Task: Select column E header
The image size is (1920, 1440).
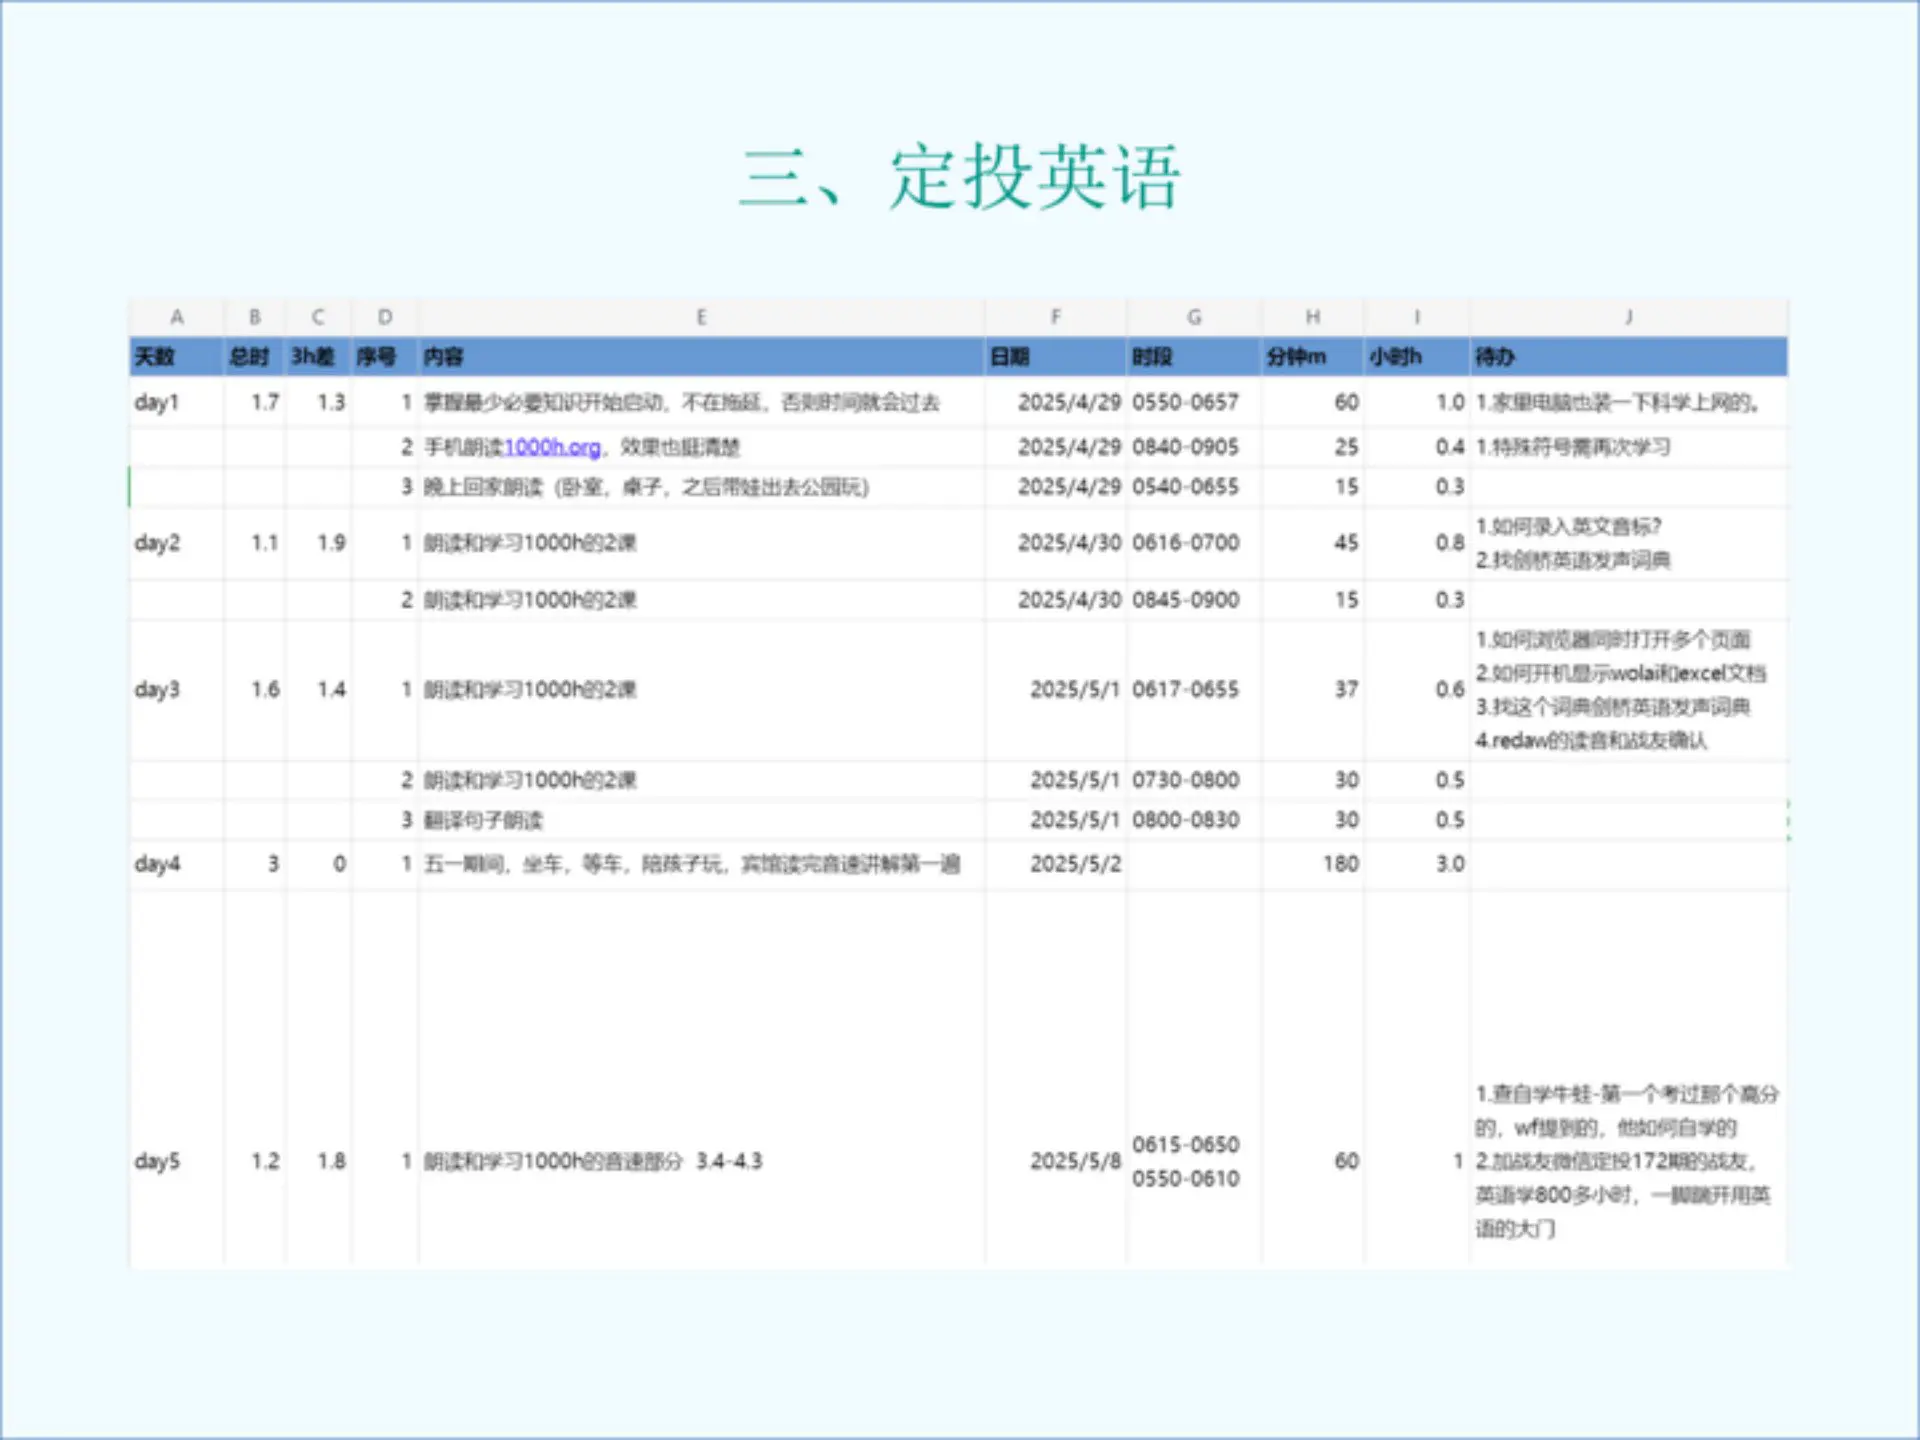Action: coord(701,317)
